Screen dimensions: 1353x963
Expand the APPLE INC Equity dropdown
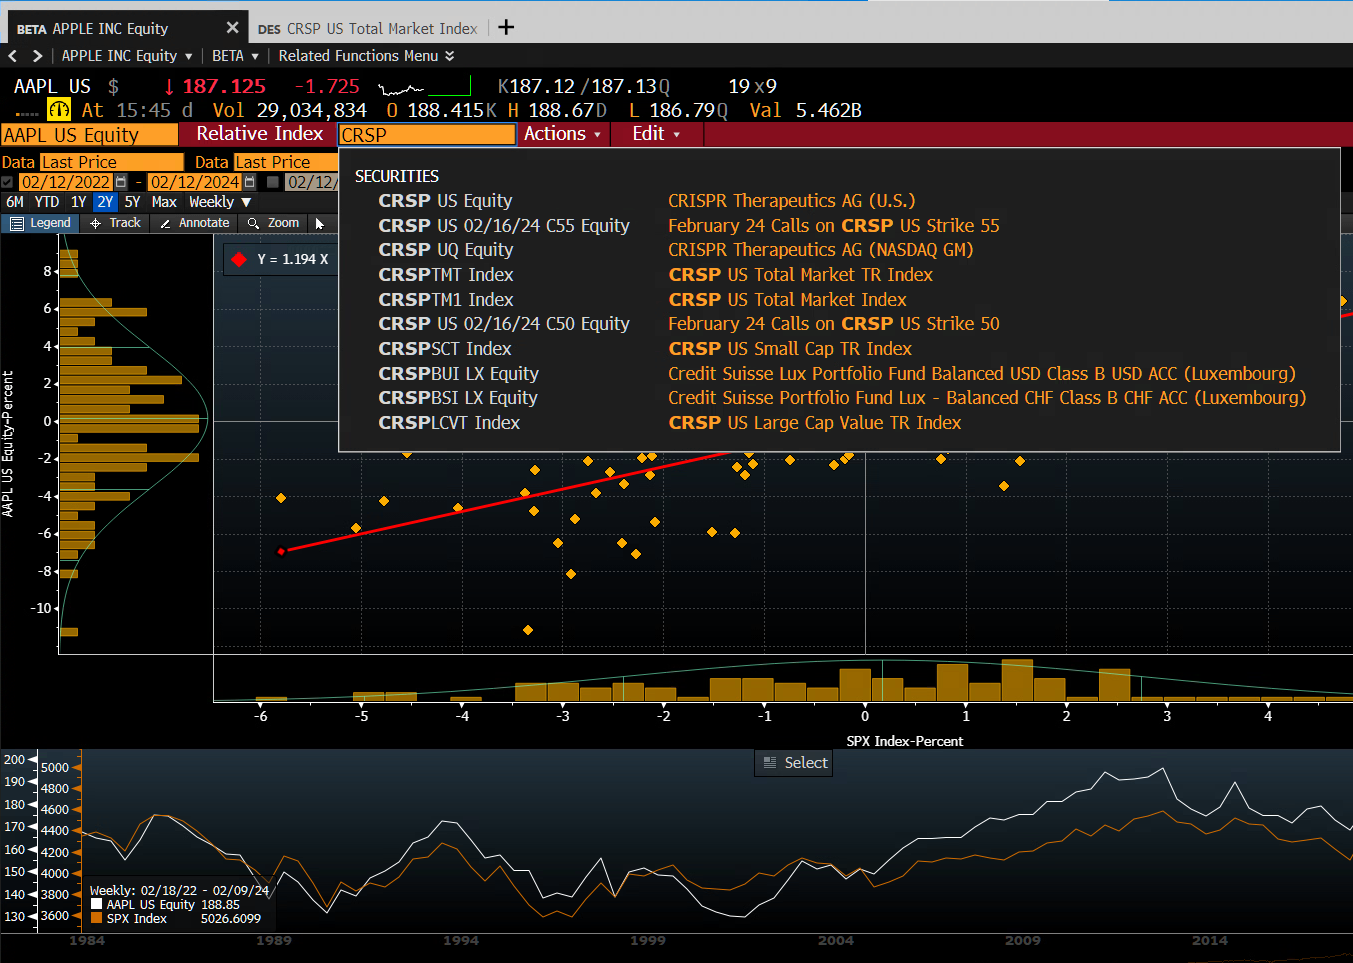127,56
